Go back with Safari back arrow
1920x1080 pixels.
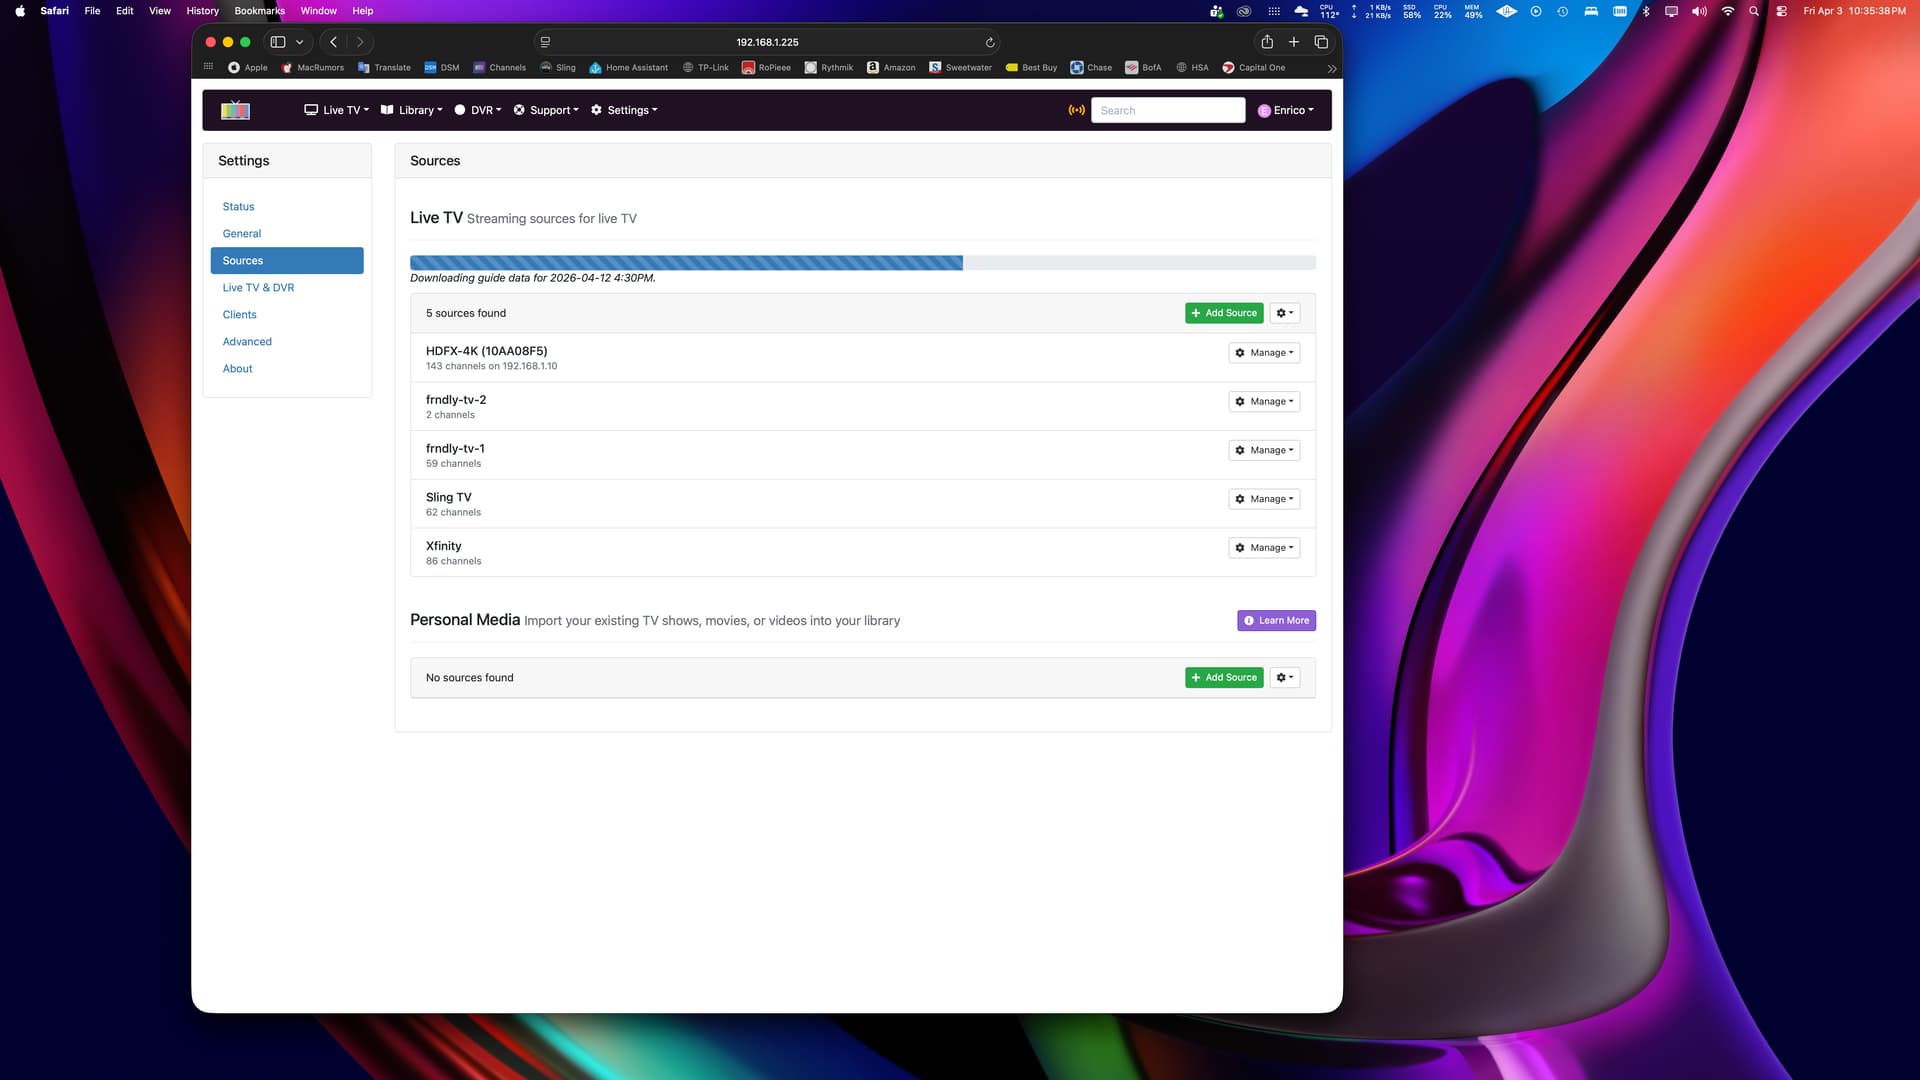(x=334, y=42)
